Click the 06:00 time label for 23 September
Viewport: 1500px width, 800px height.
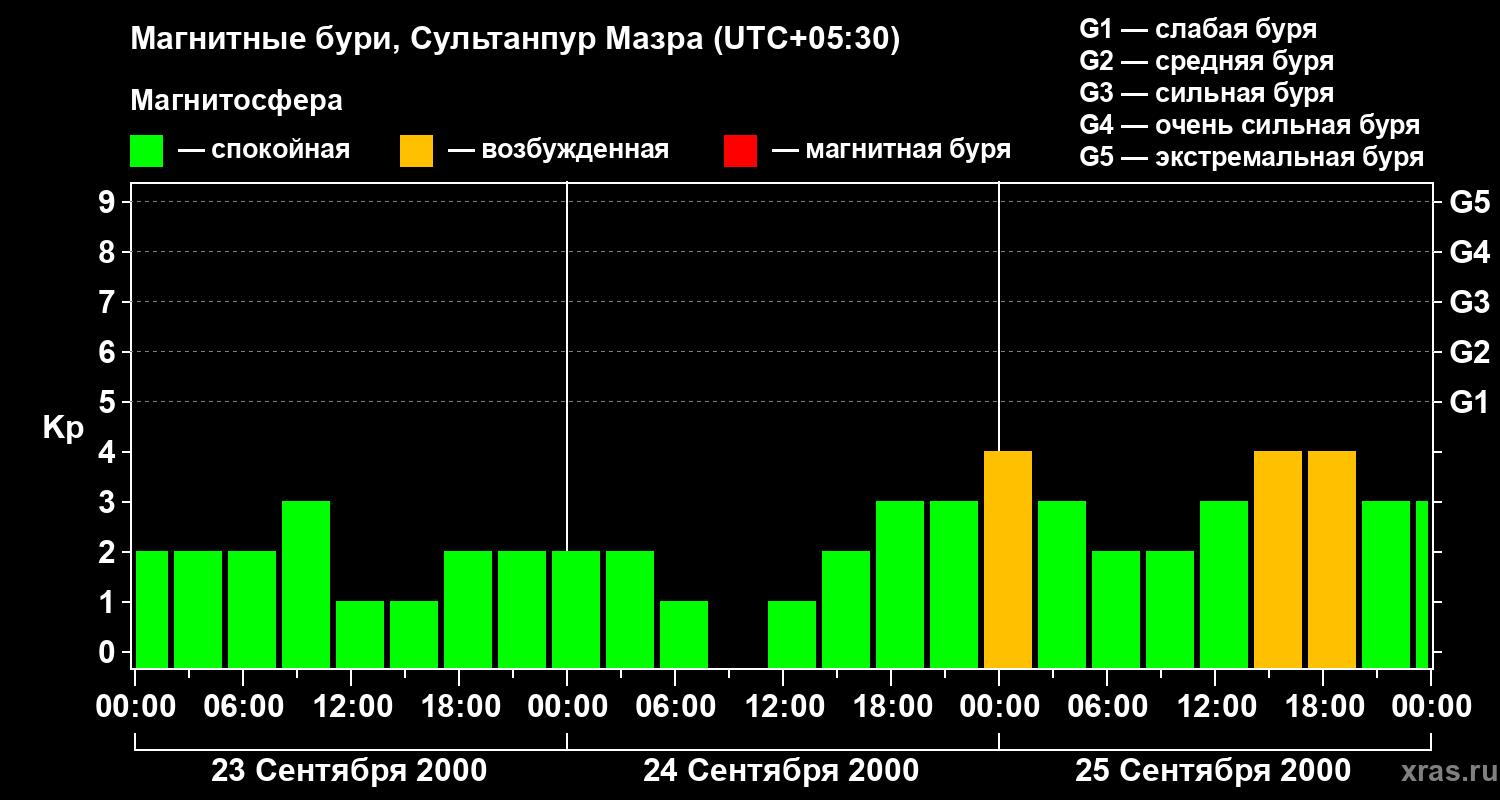[x=243, y=706]
